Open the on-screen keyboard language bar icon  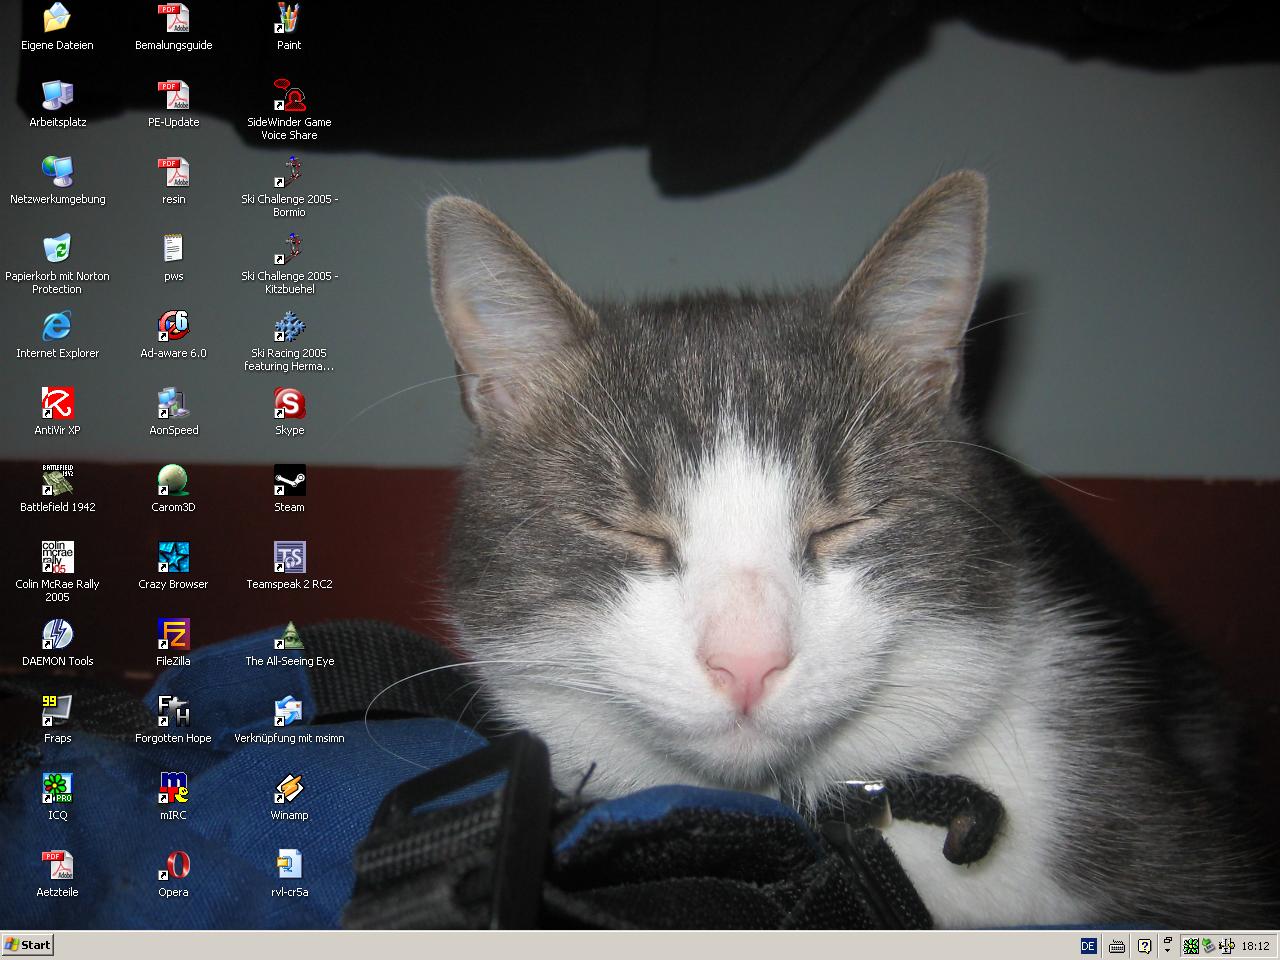click(1117, 946)
